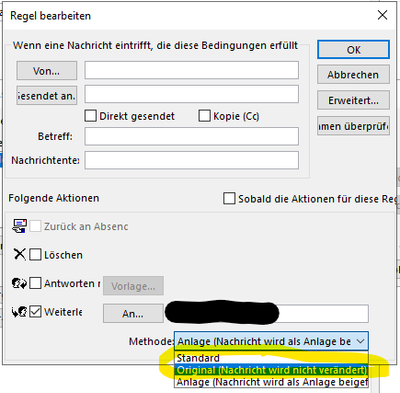
Task: Click the return-to-sender icon beside Zurück an Absender
Action: click(x=19, y=226)
